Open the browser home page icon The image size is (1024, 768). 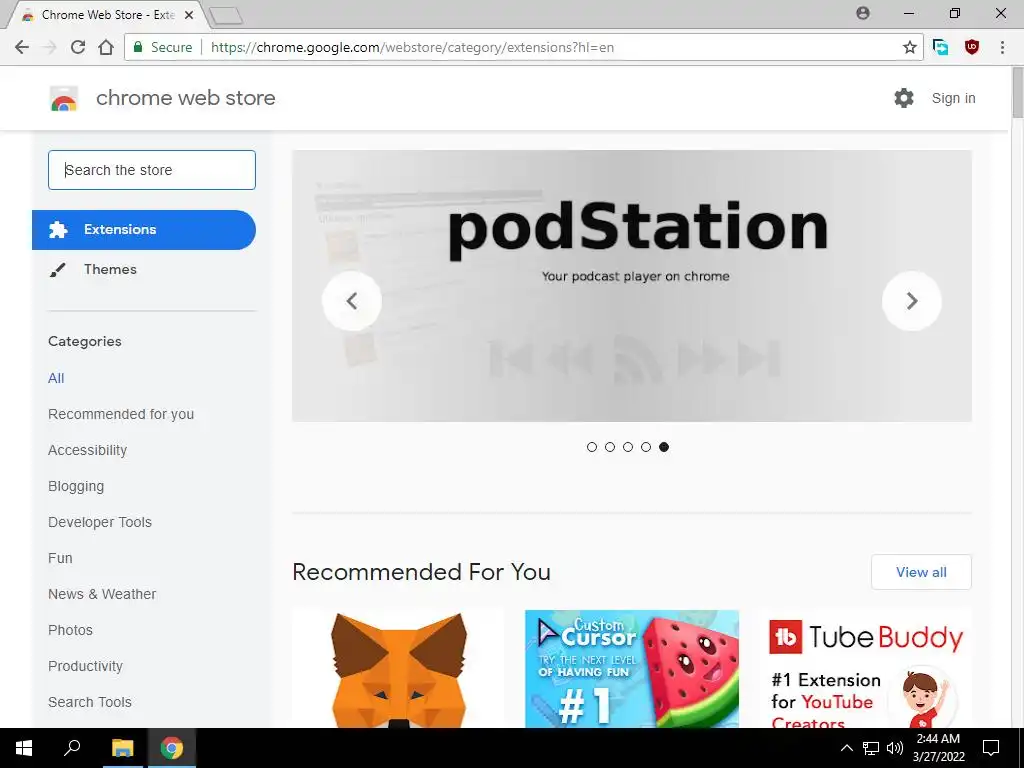click(x=106, y=47)
